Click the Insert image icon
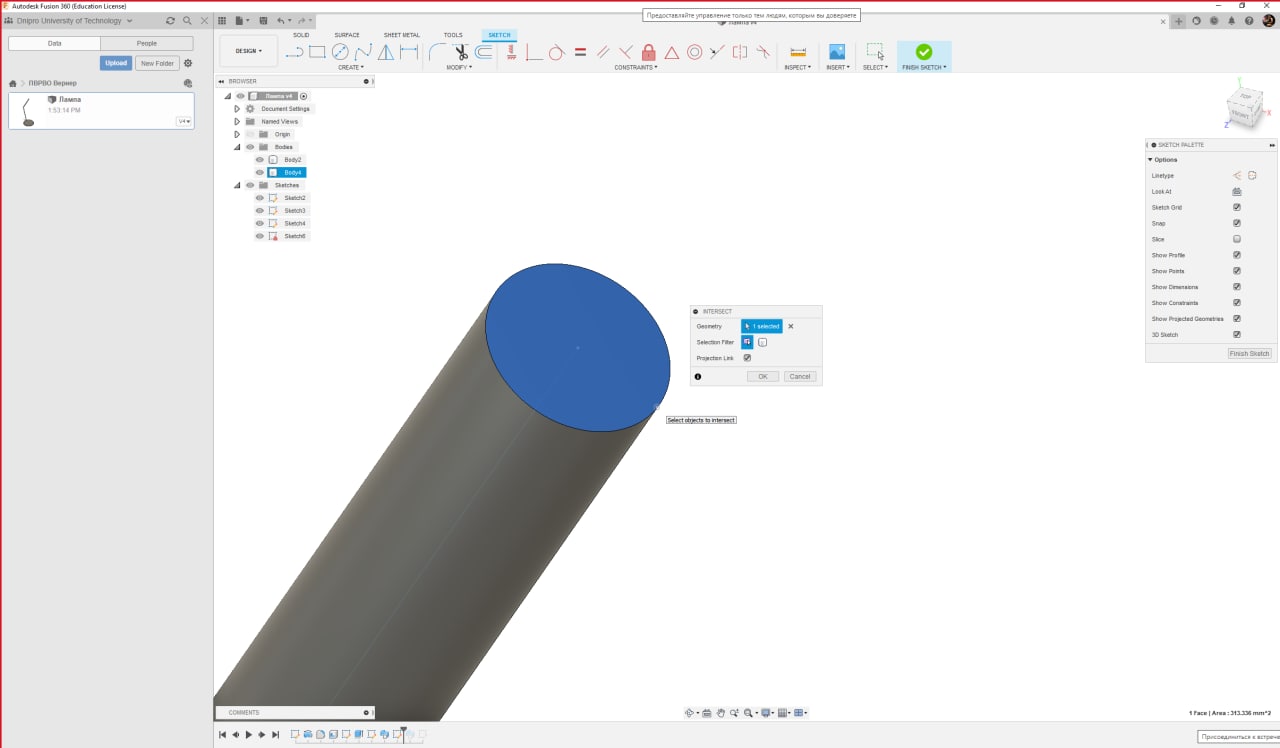 [837, 52]
